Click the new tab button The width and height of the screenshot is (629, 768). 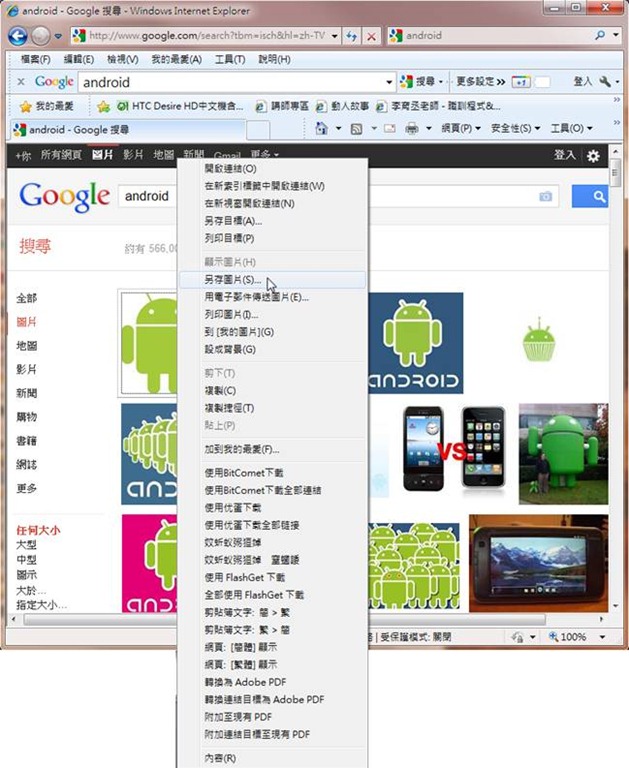(x=258, y=130)
